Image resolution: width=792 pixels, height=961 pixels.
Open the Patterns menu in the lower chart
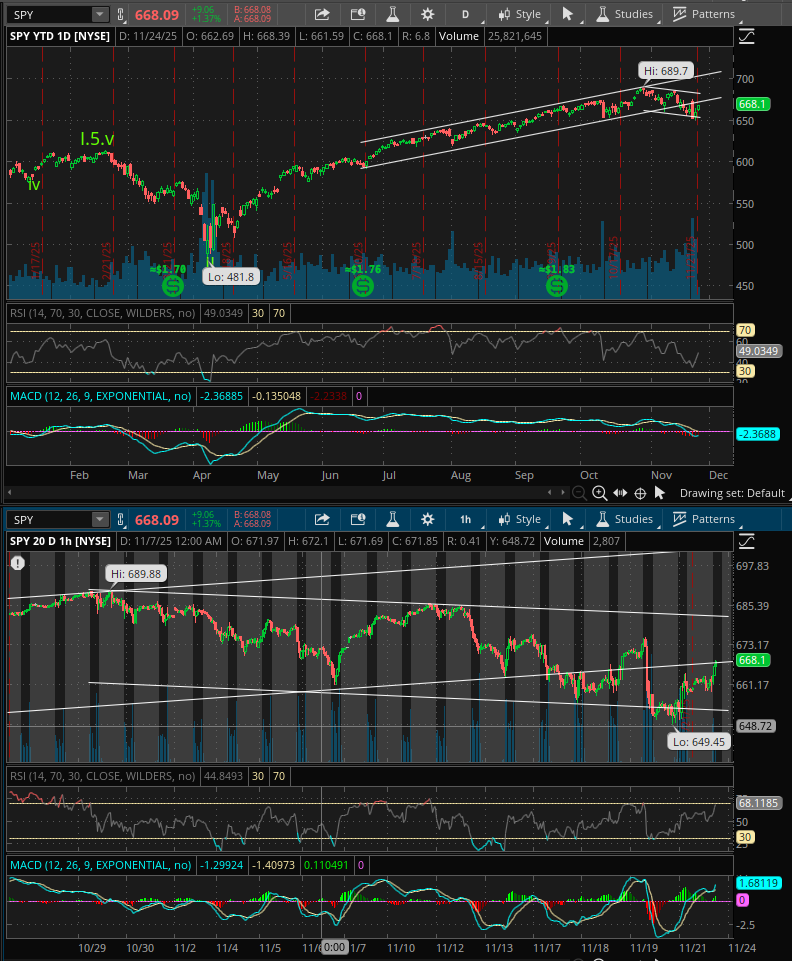click(704, 519)
